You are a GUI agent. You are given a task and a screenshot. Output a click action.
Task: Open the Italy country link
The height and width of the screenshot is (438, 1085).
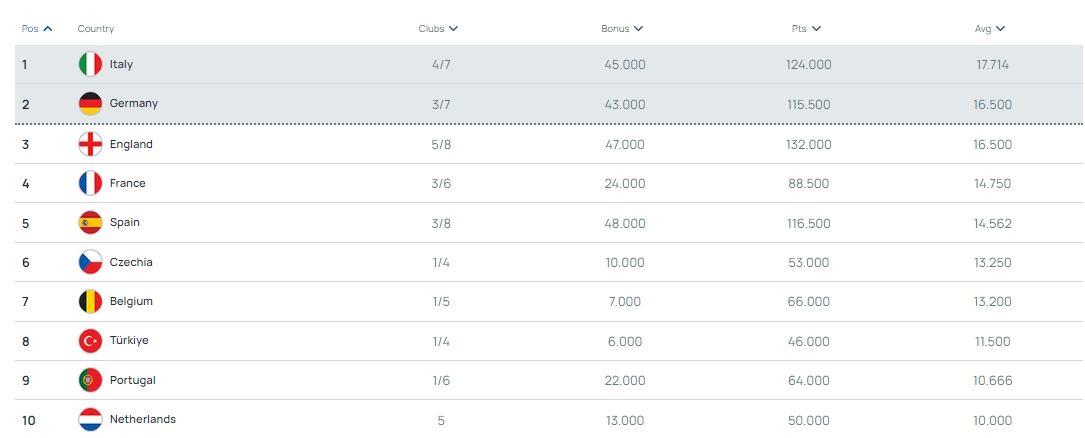[121, 64]
